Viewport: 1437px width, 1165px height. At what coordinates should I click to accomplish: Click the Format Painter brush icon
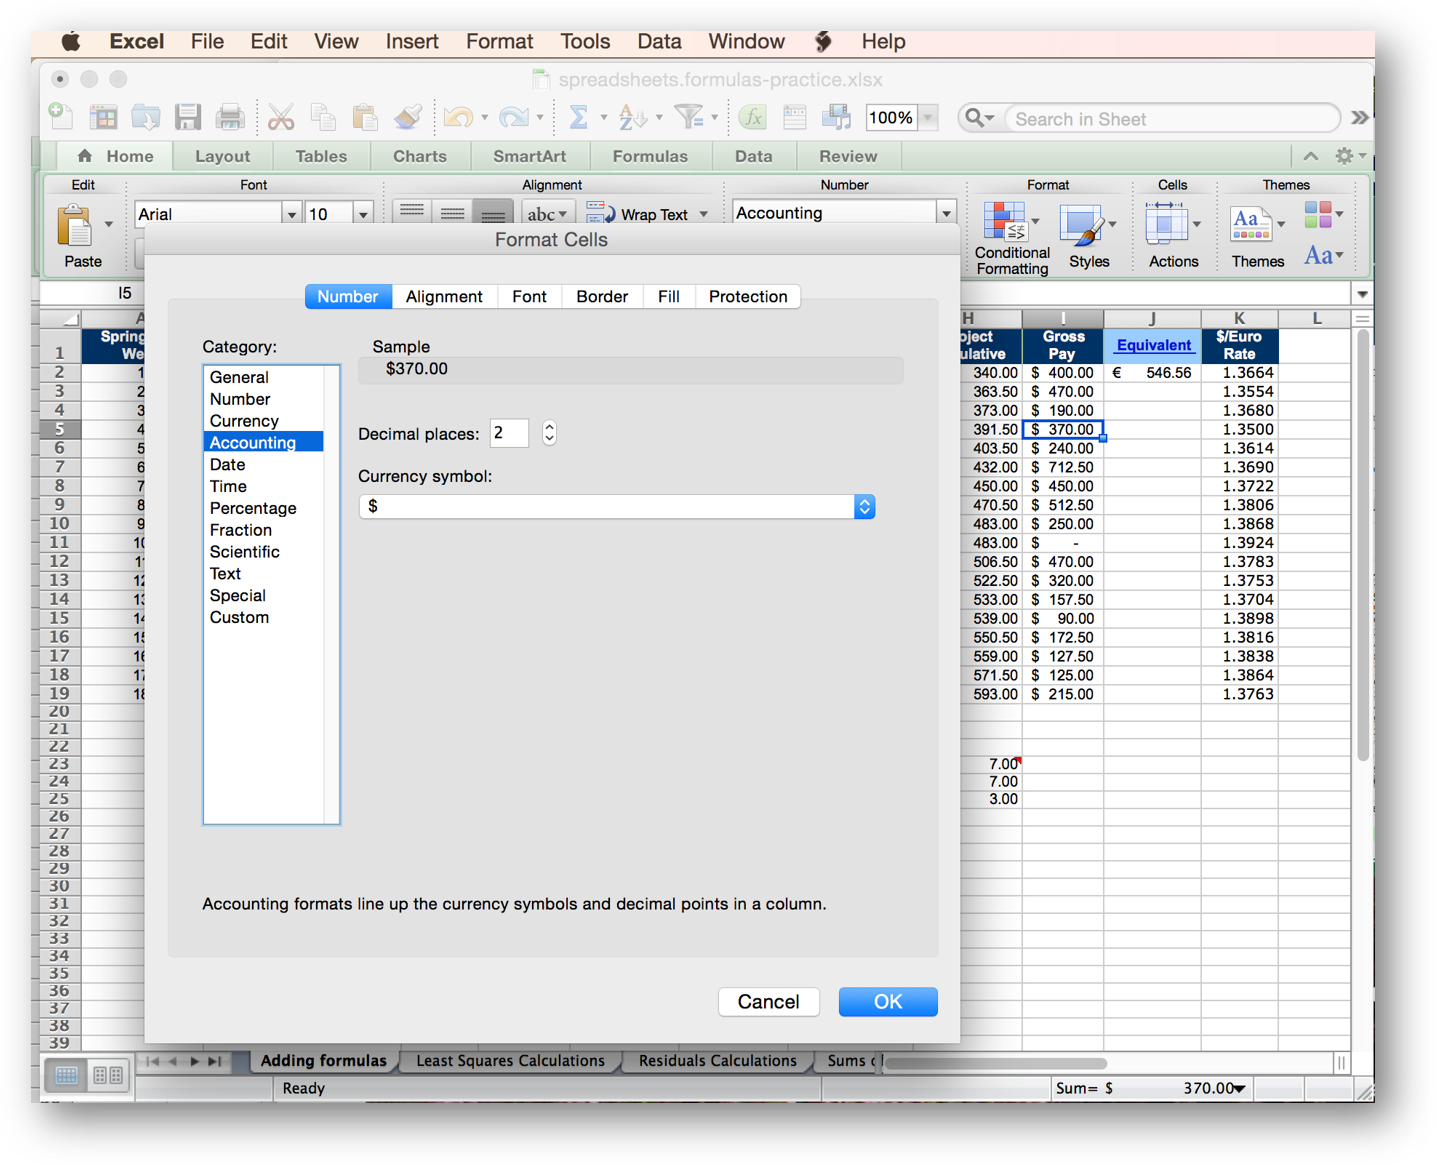click(x=407, y=118)
